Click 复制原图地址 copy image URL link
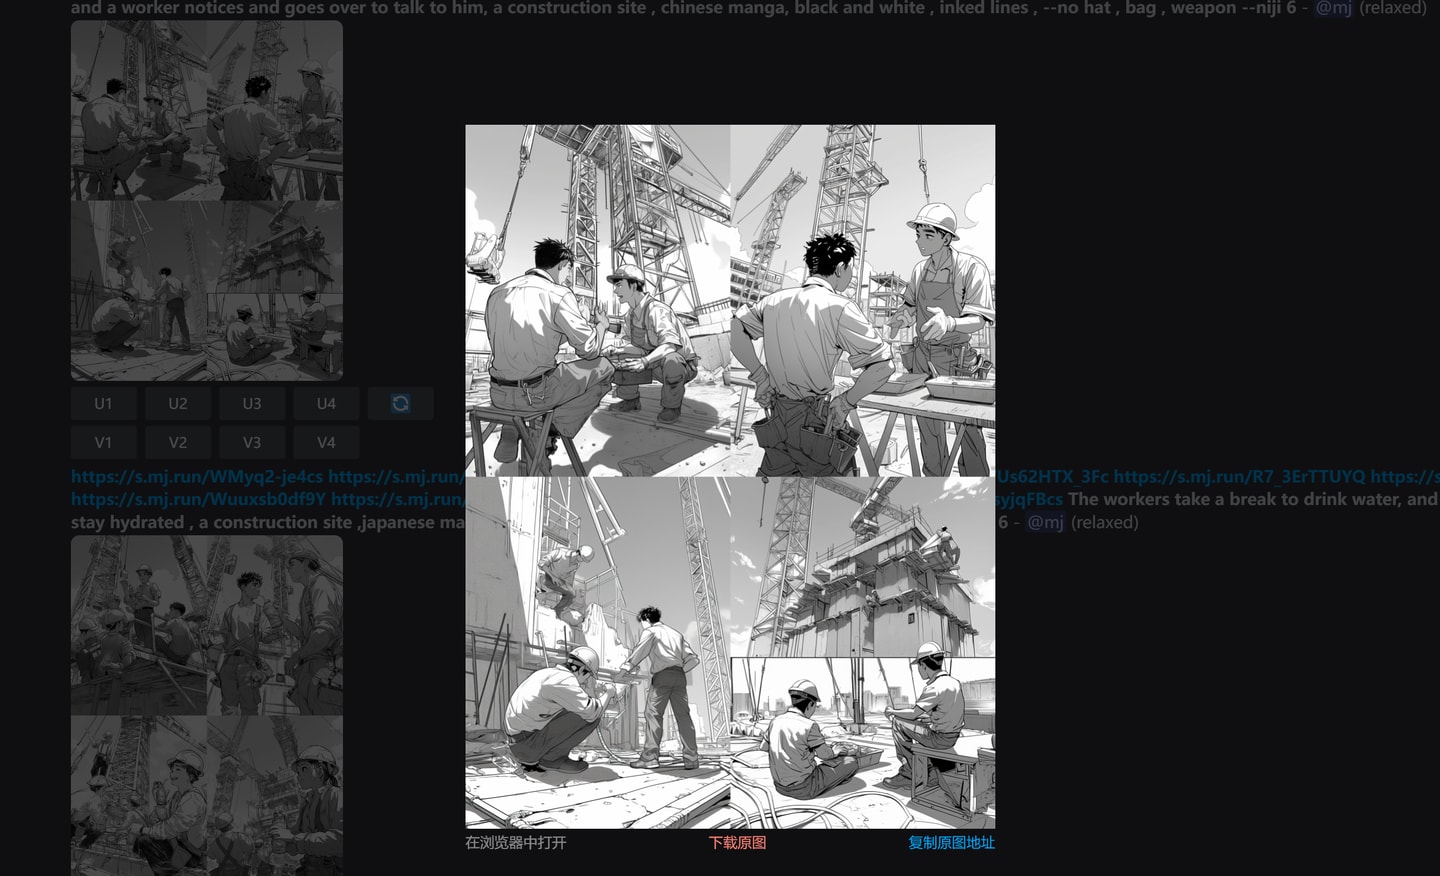Viewport: 1440px width, 876px height. point(951,843)
